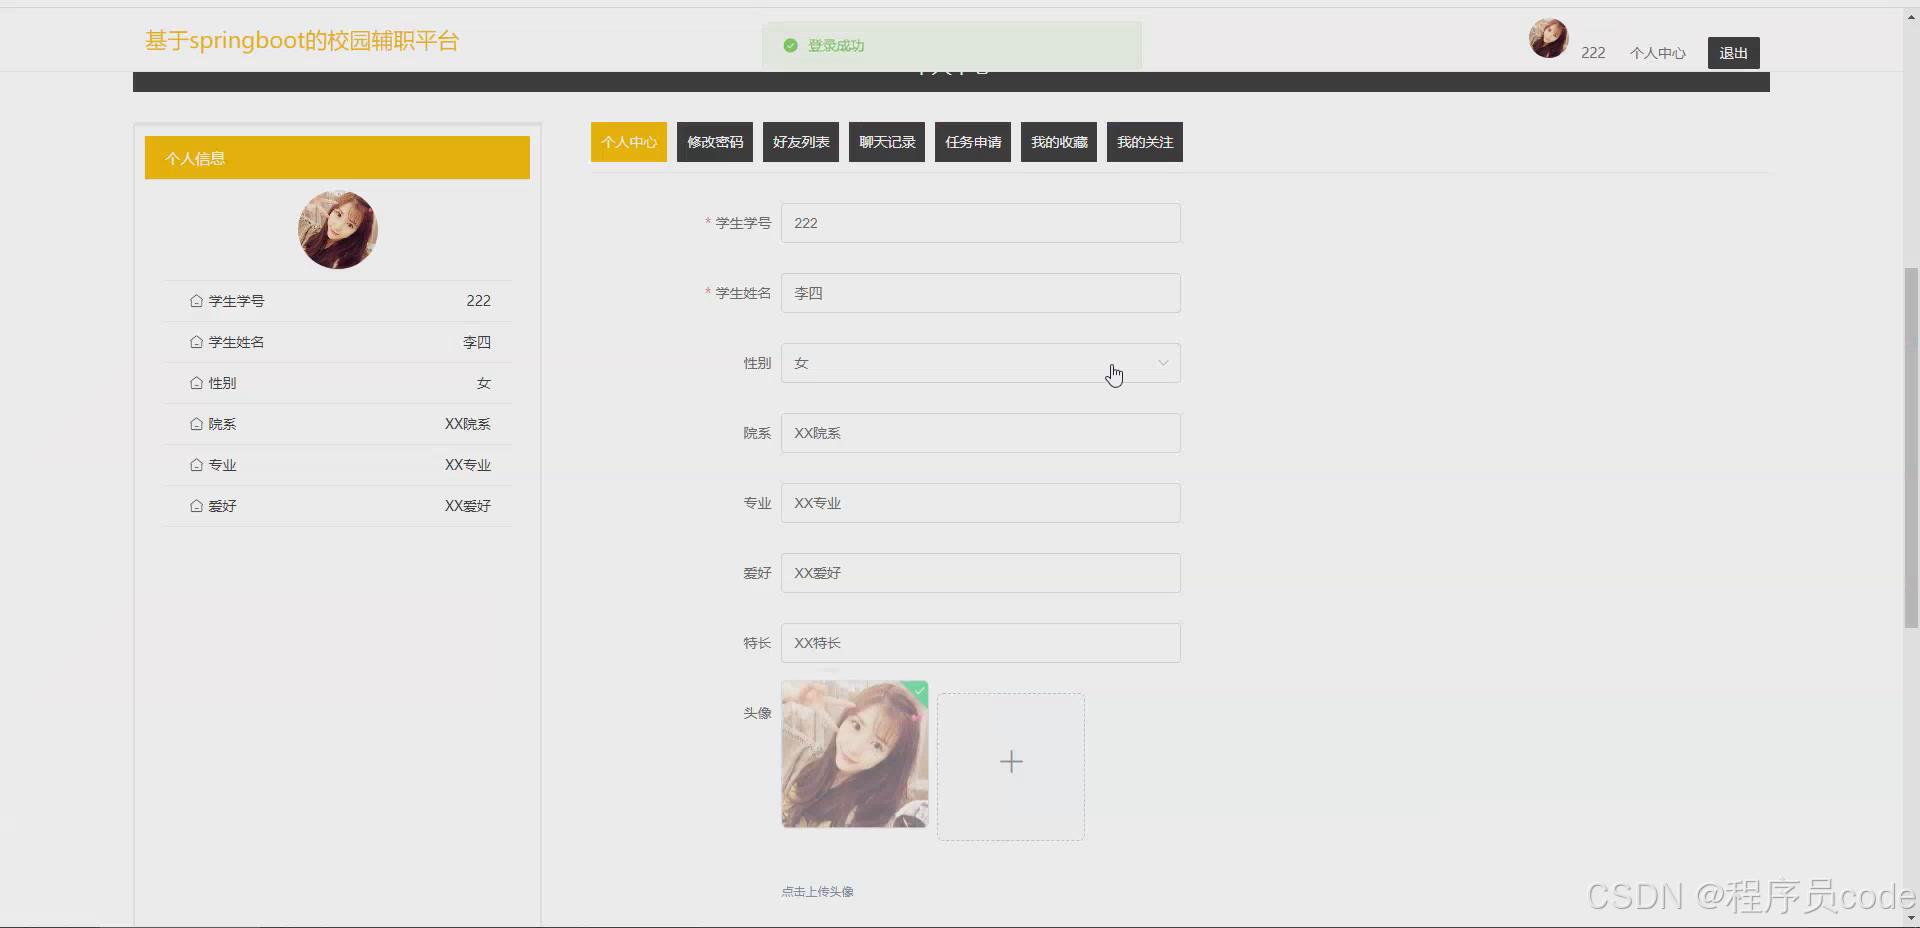1920x928 pixels.
Task: Expand the 性别 dropdown arrow
Action: (x=1163, y=363)
